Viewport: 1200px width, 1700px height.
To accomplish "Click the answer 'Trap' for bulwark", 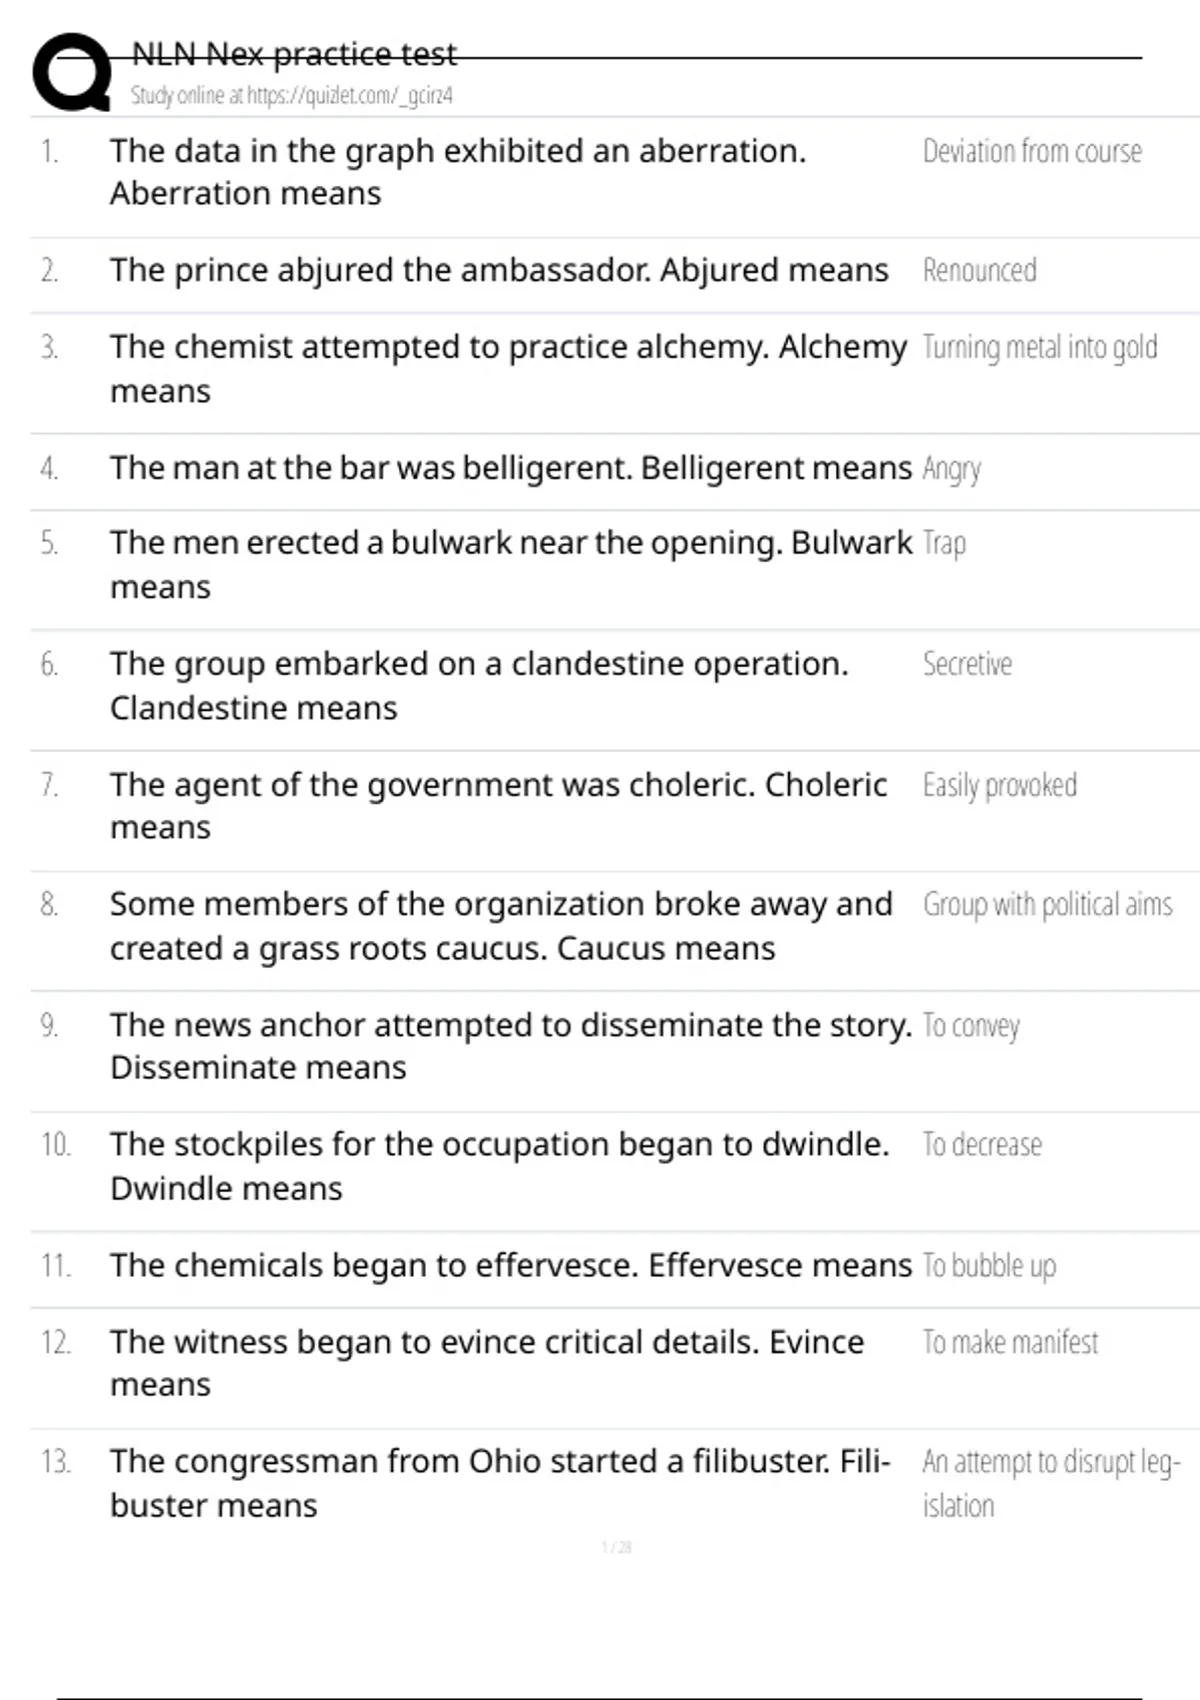I will (944, 543).
